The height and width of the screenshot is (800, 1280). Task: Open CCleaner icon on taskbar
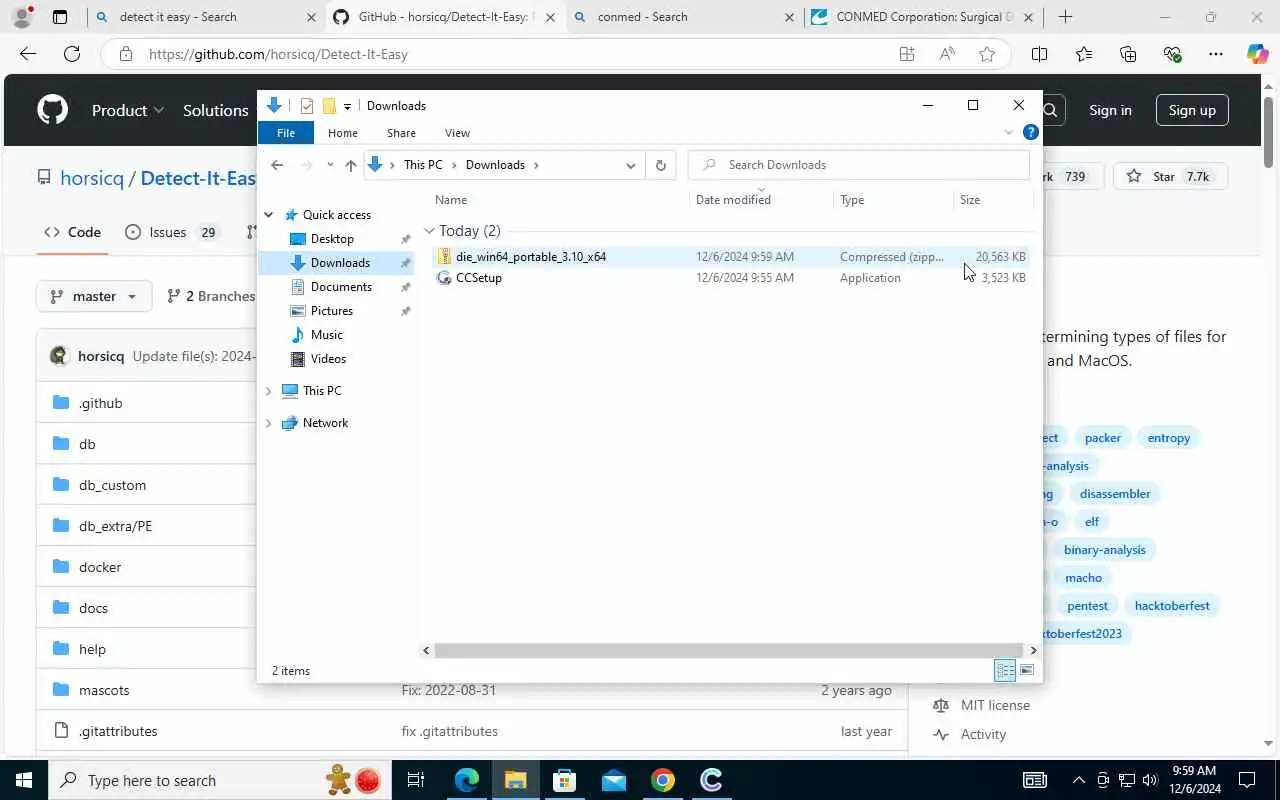(712, 780)
